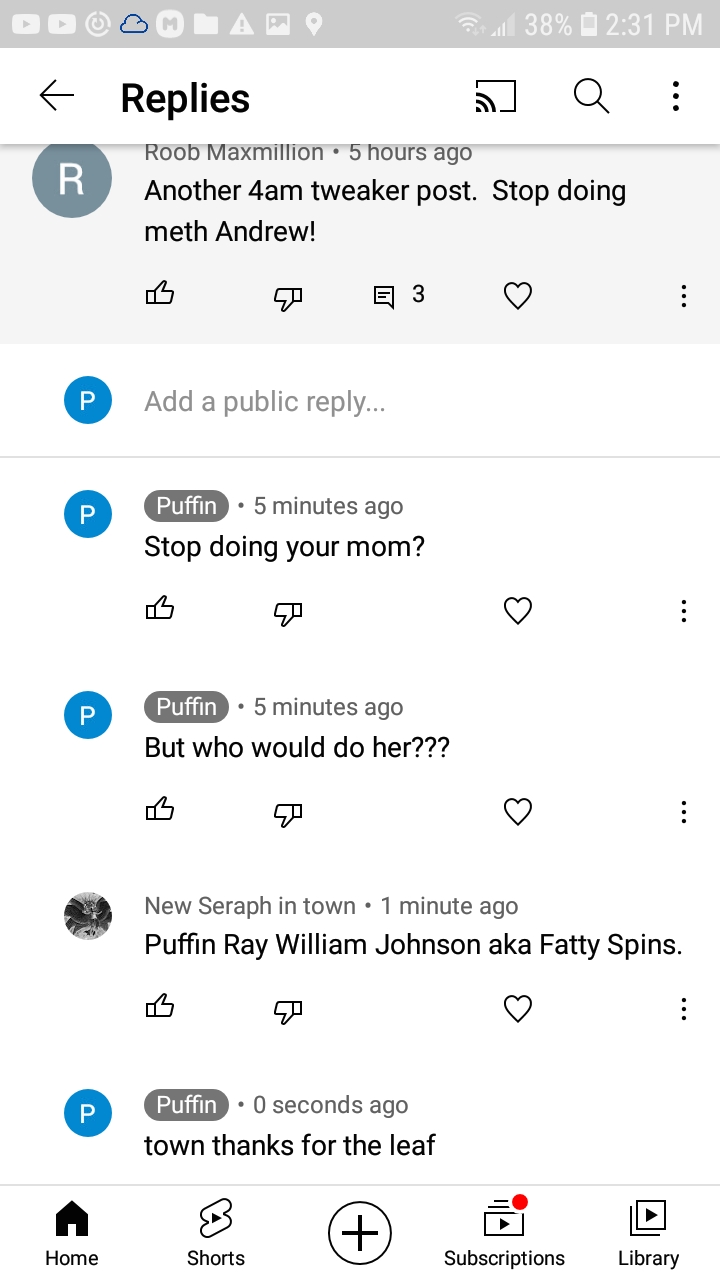Image resolution: width=720 pixels, height=1280 pixels.
Task: View the 3 replies icon
Action: tap(398, 295)
